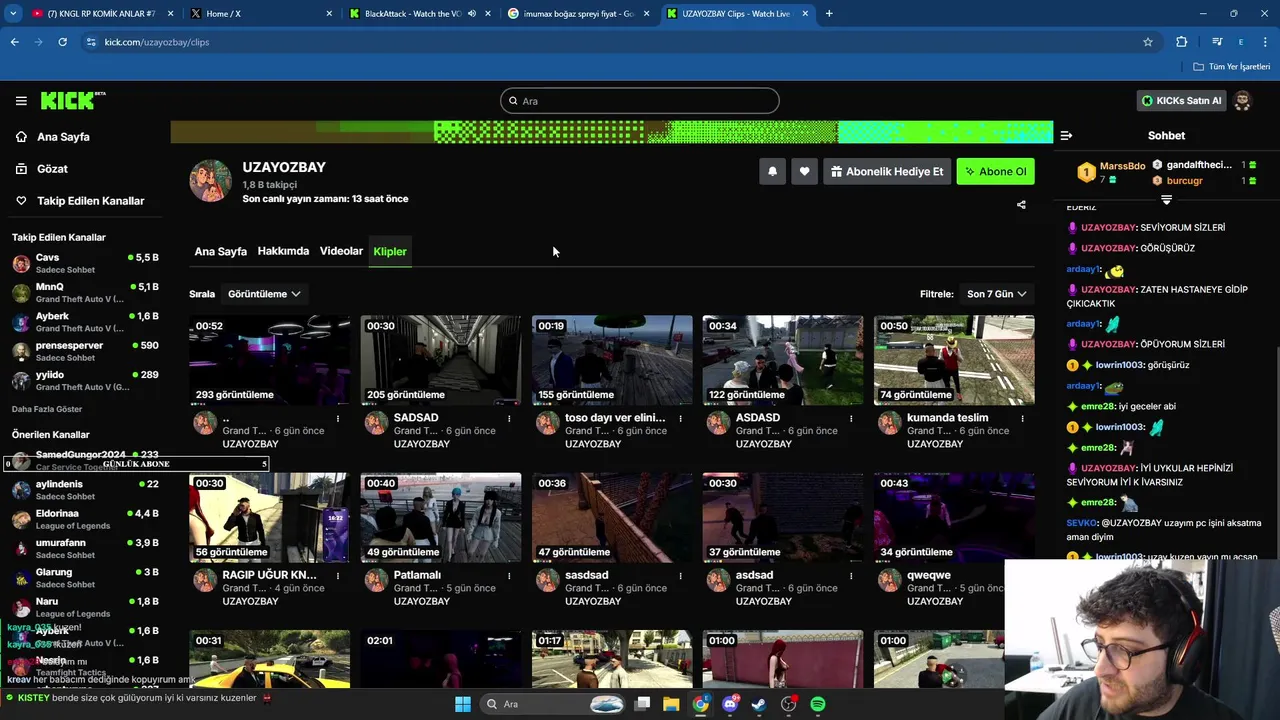The image size is (1280, 720).
Task: Switch to the Videolar tab
Action: (x=341, y=251)
